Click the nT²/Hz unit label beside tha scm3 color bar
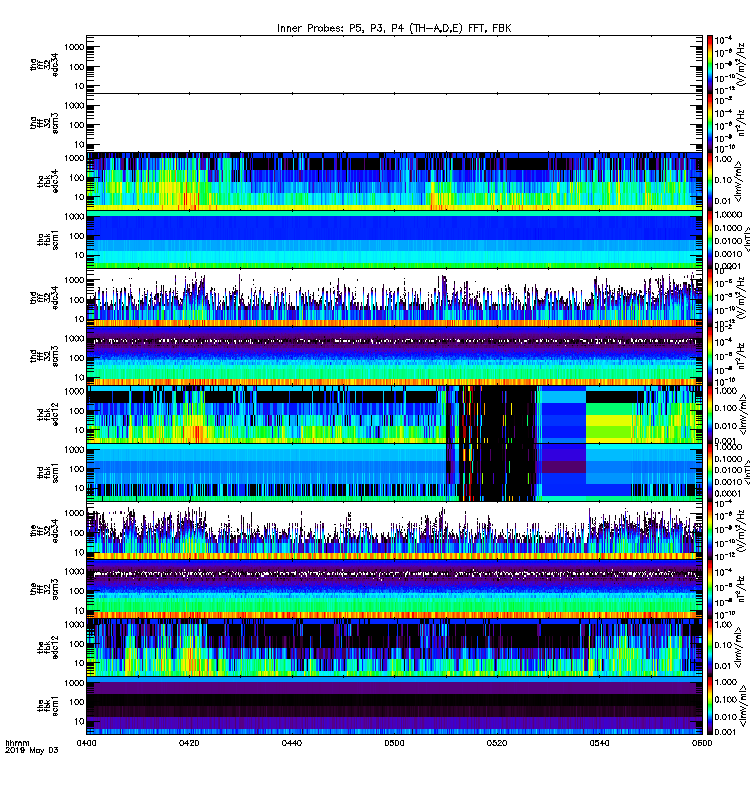The image size is (750, 800). tap(741, 122)
